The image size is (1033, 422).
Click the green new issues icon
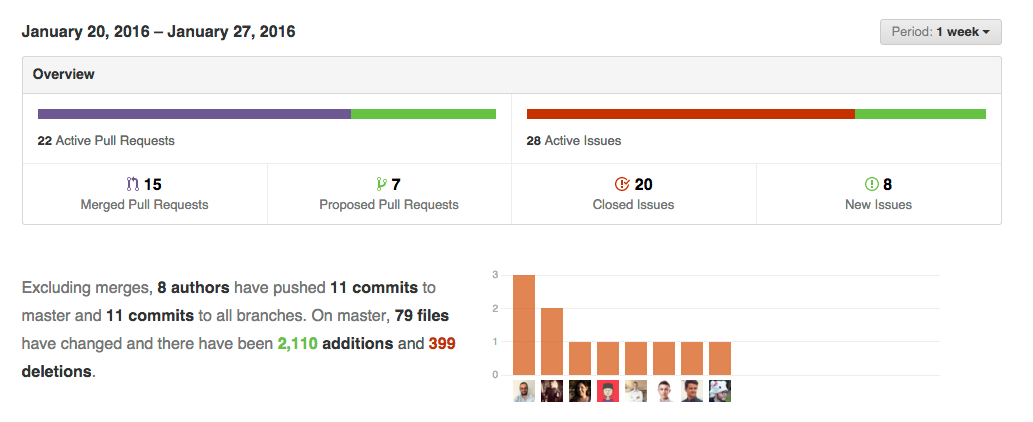[x=871, y=184]
